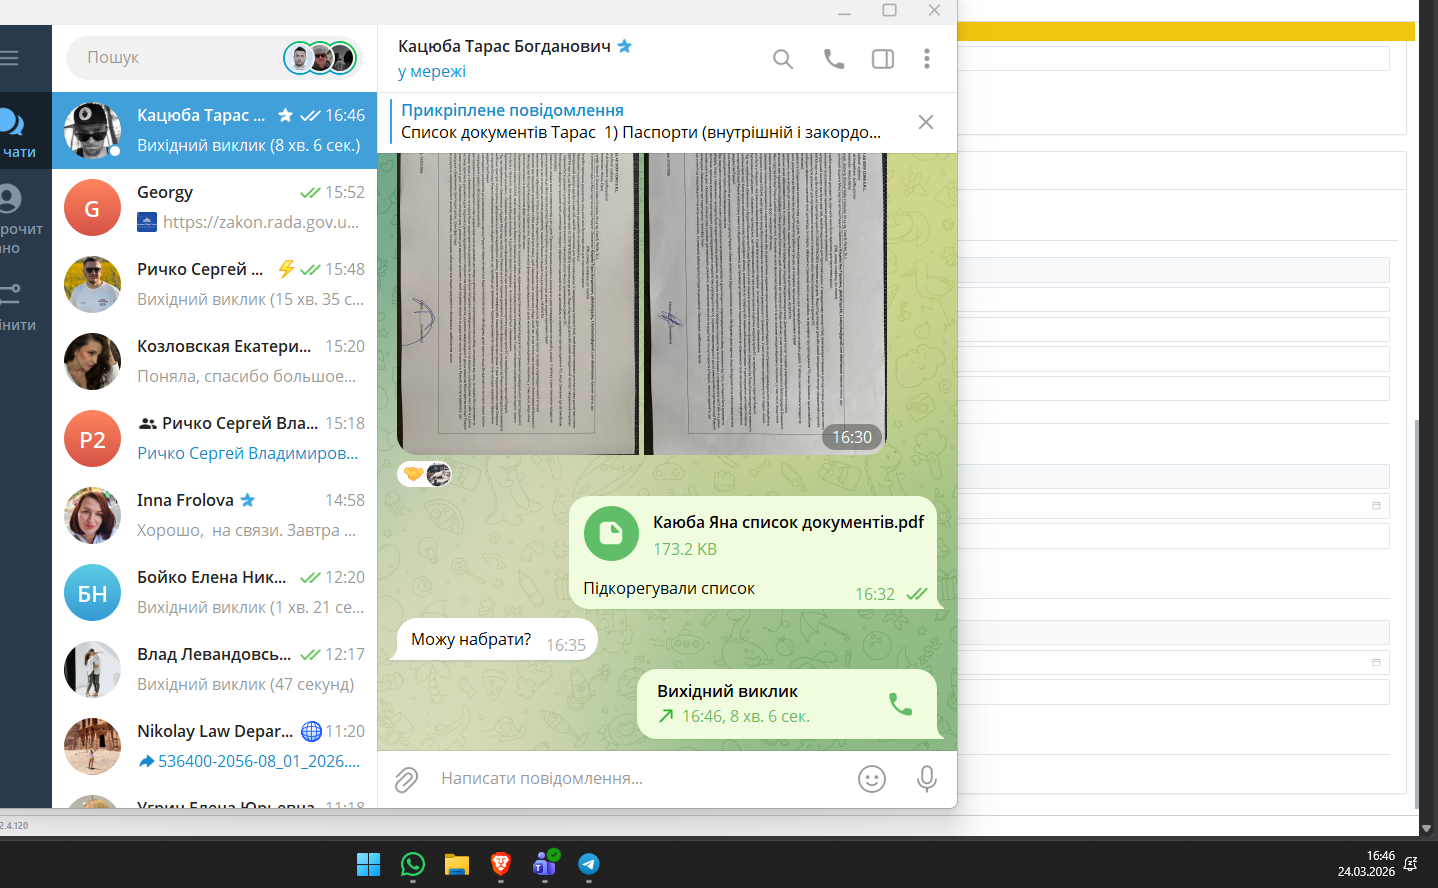Jump to the pinned message Список документів

pyautogui.click(x=641, y=122)
